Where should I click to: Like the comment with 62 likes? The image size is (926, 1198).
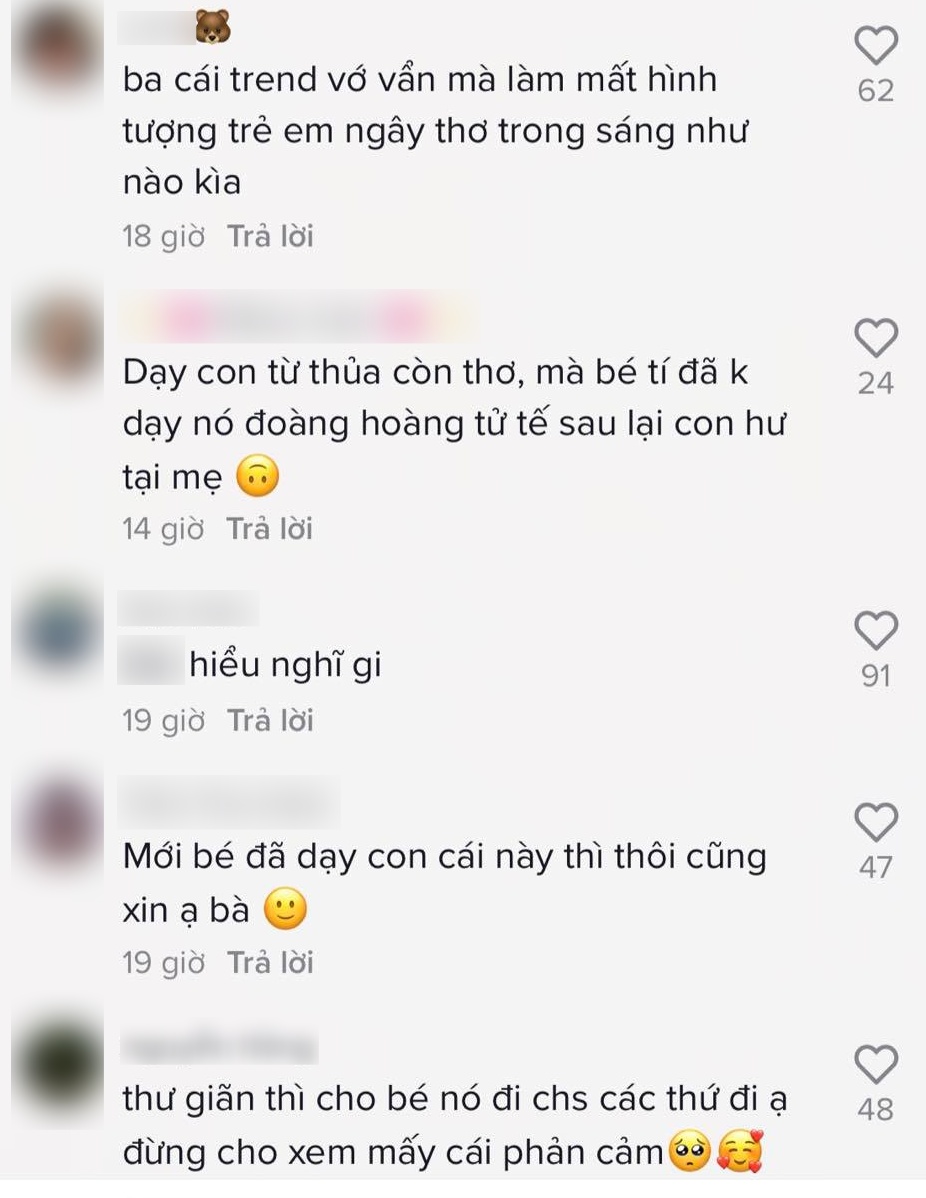pyautogui.click(x=876, y=45)
